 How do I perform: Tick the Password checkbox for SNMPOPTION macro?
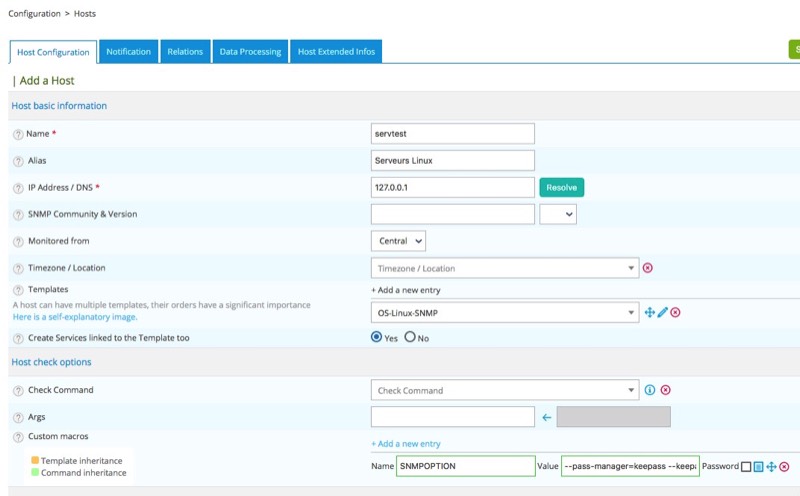746,466
